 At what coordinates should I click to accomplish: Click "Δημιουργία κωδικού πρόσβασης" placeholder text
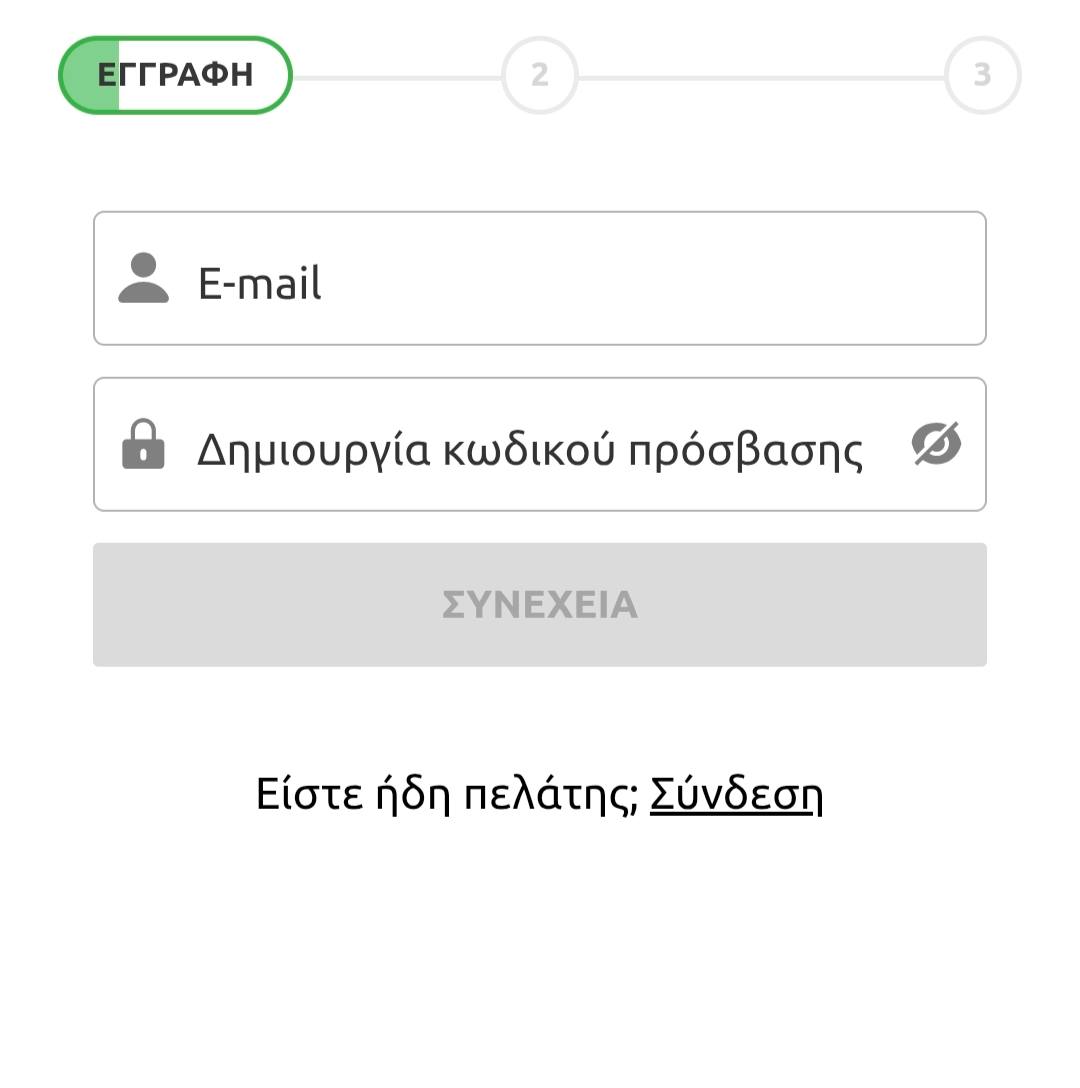click(x=530, y=449)
